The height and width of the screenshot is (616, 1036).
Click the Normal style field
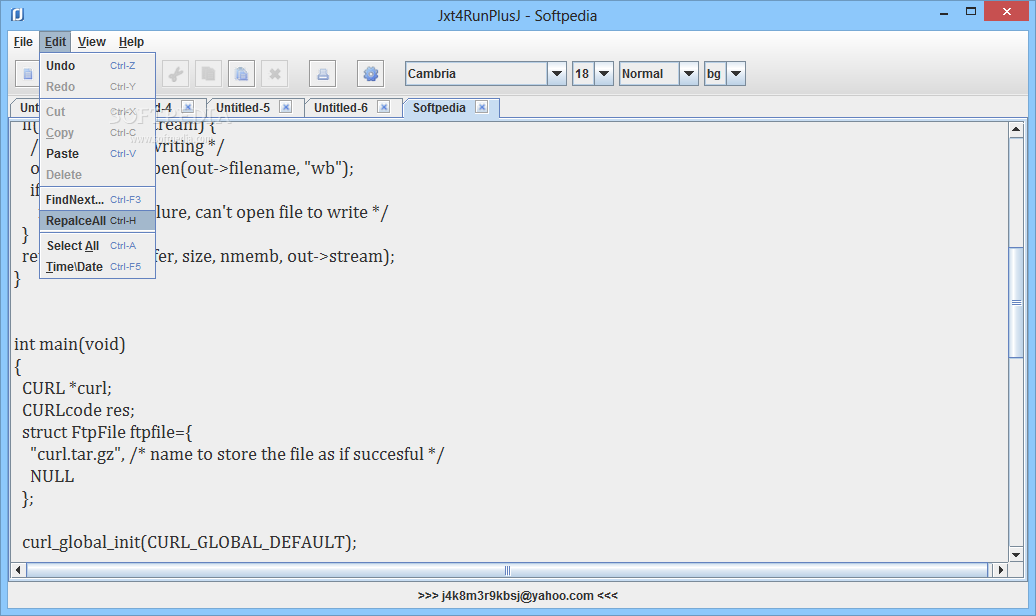pos(649,73)
